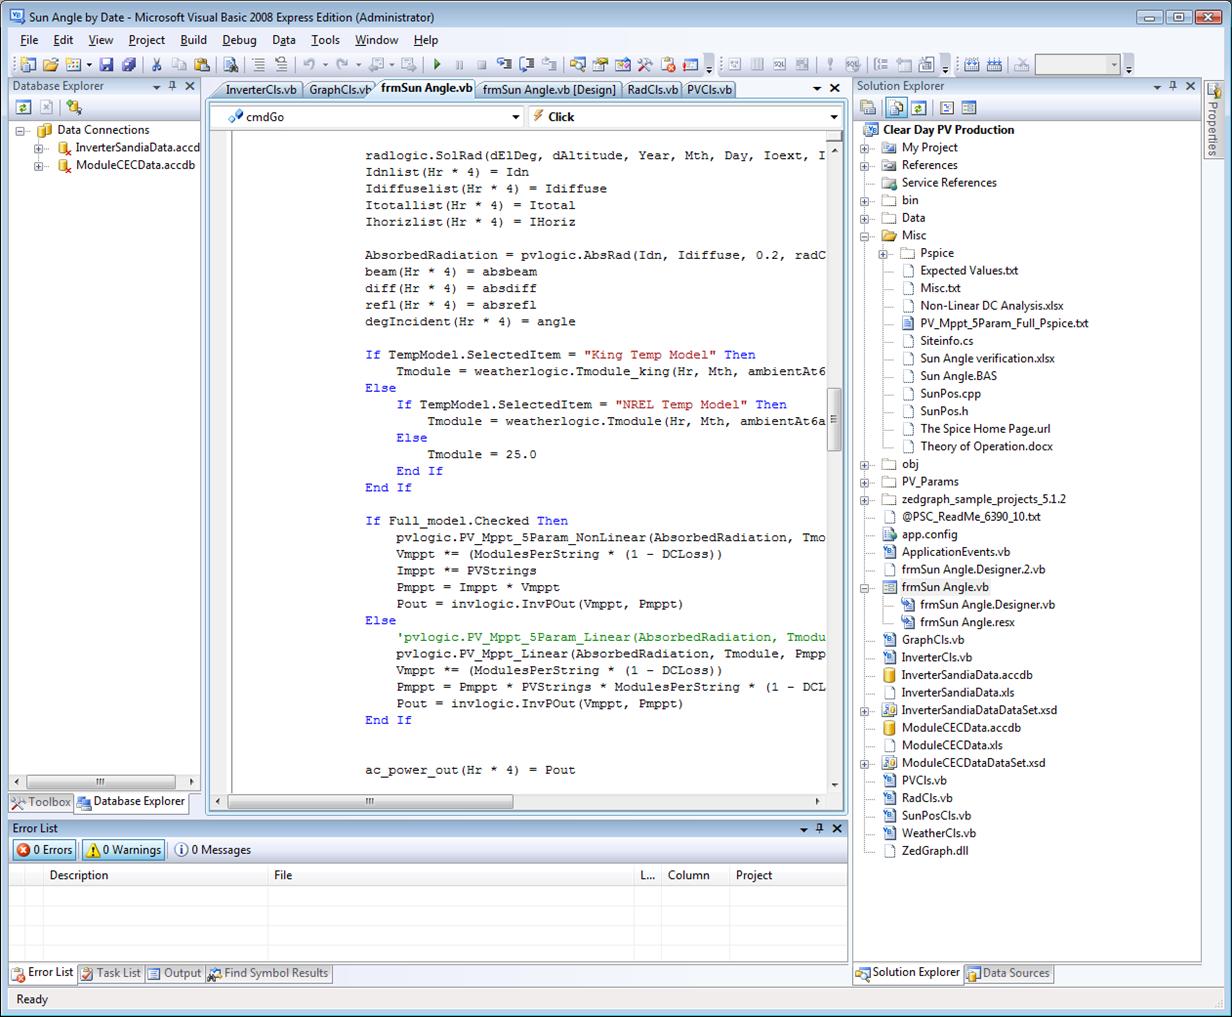The width and height of the screenshot is (1232, 1017).
Task: Click the Error List toolbar icon
Action: [x=668, y=65]
